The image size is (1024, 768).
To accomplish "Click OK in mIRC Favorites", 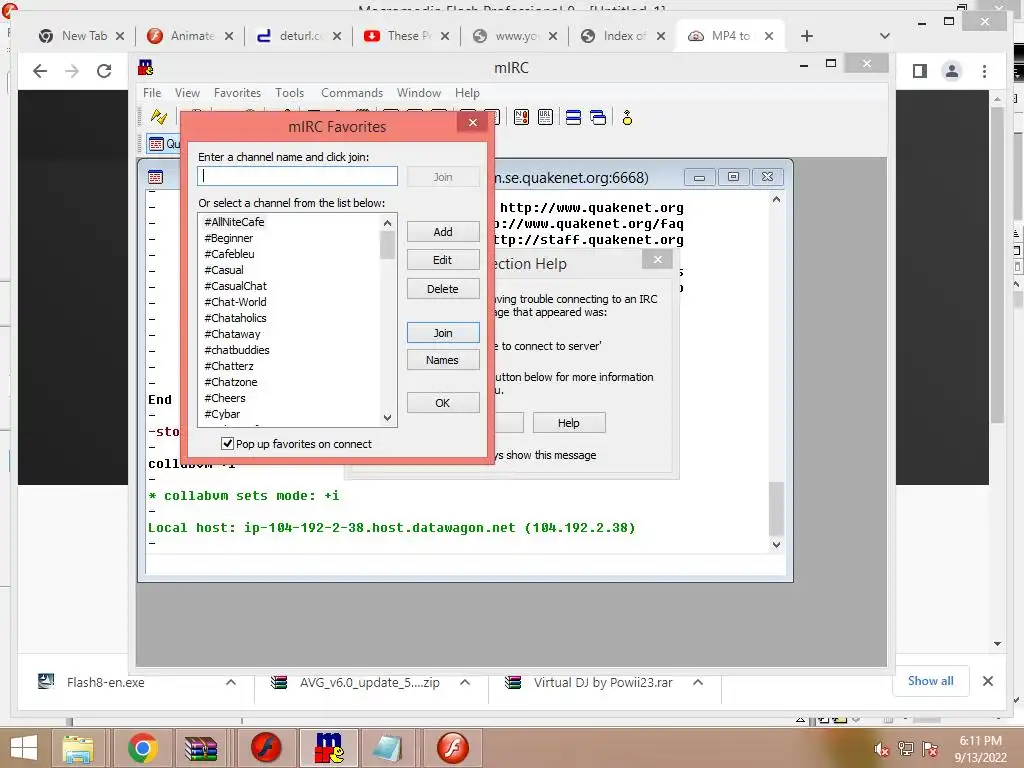I will [443, 403].
